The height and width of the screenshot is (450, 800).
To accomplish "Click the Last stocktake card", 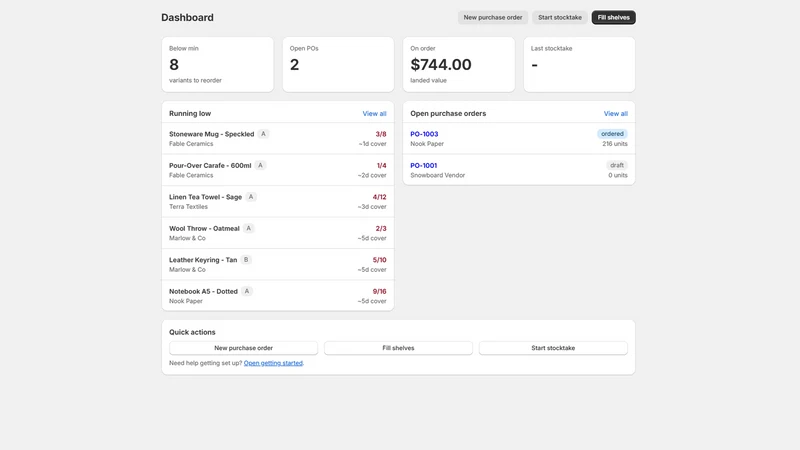I will [579, 64].
